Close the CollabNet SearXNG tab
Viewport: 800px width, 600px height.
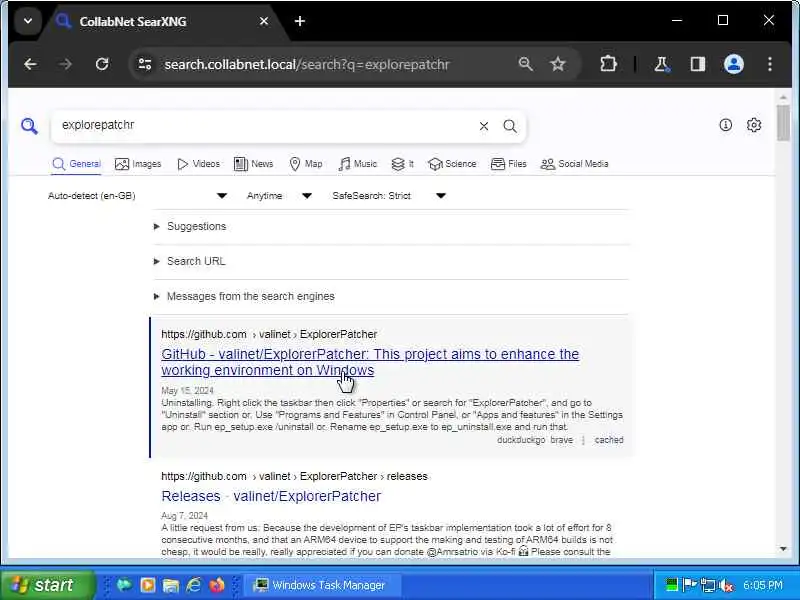click(x=264, y=21)
